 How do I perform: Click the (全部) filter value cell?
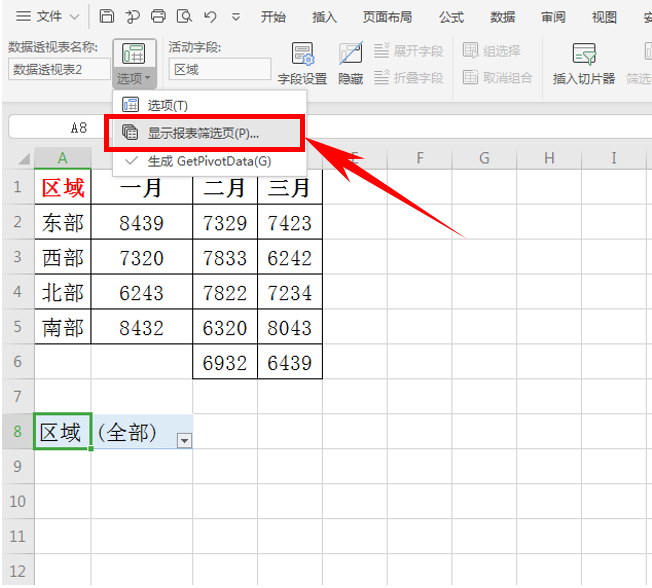coord(142,431)
